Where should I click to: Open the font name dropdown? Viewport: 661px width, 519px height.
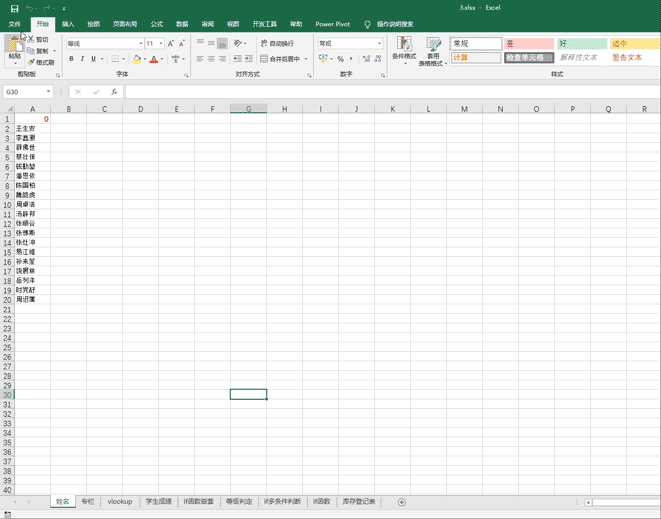coord(141,43)
